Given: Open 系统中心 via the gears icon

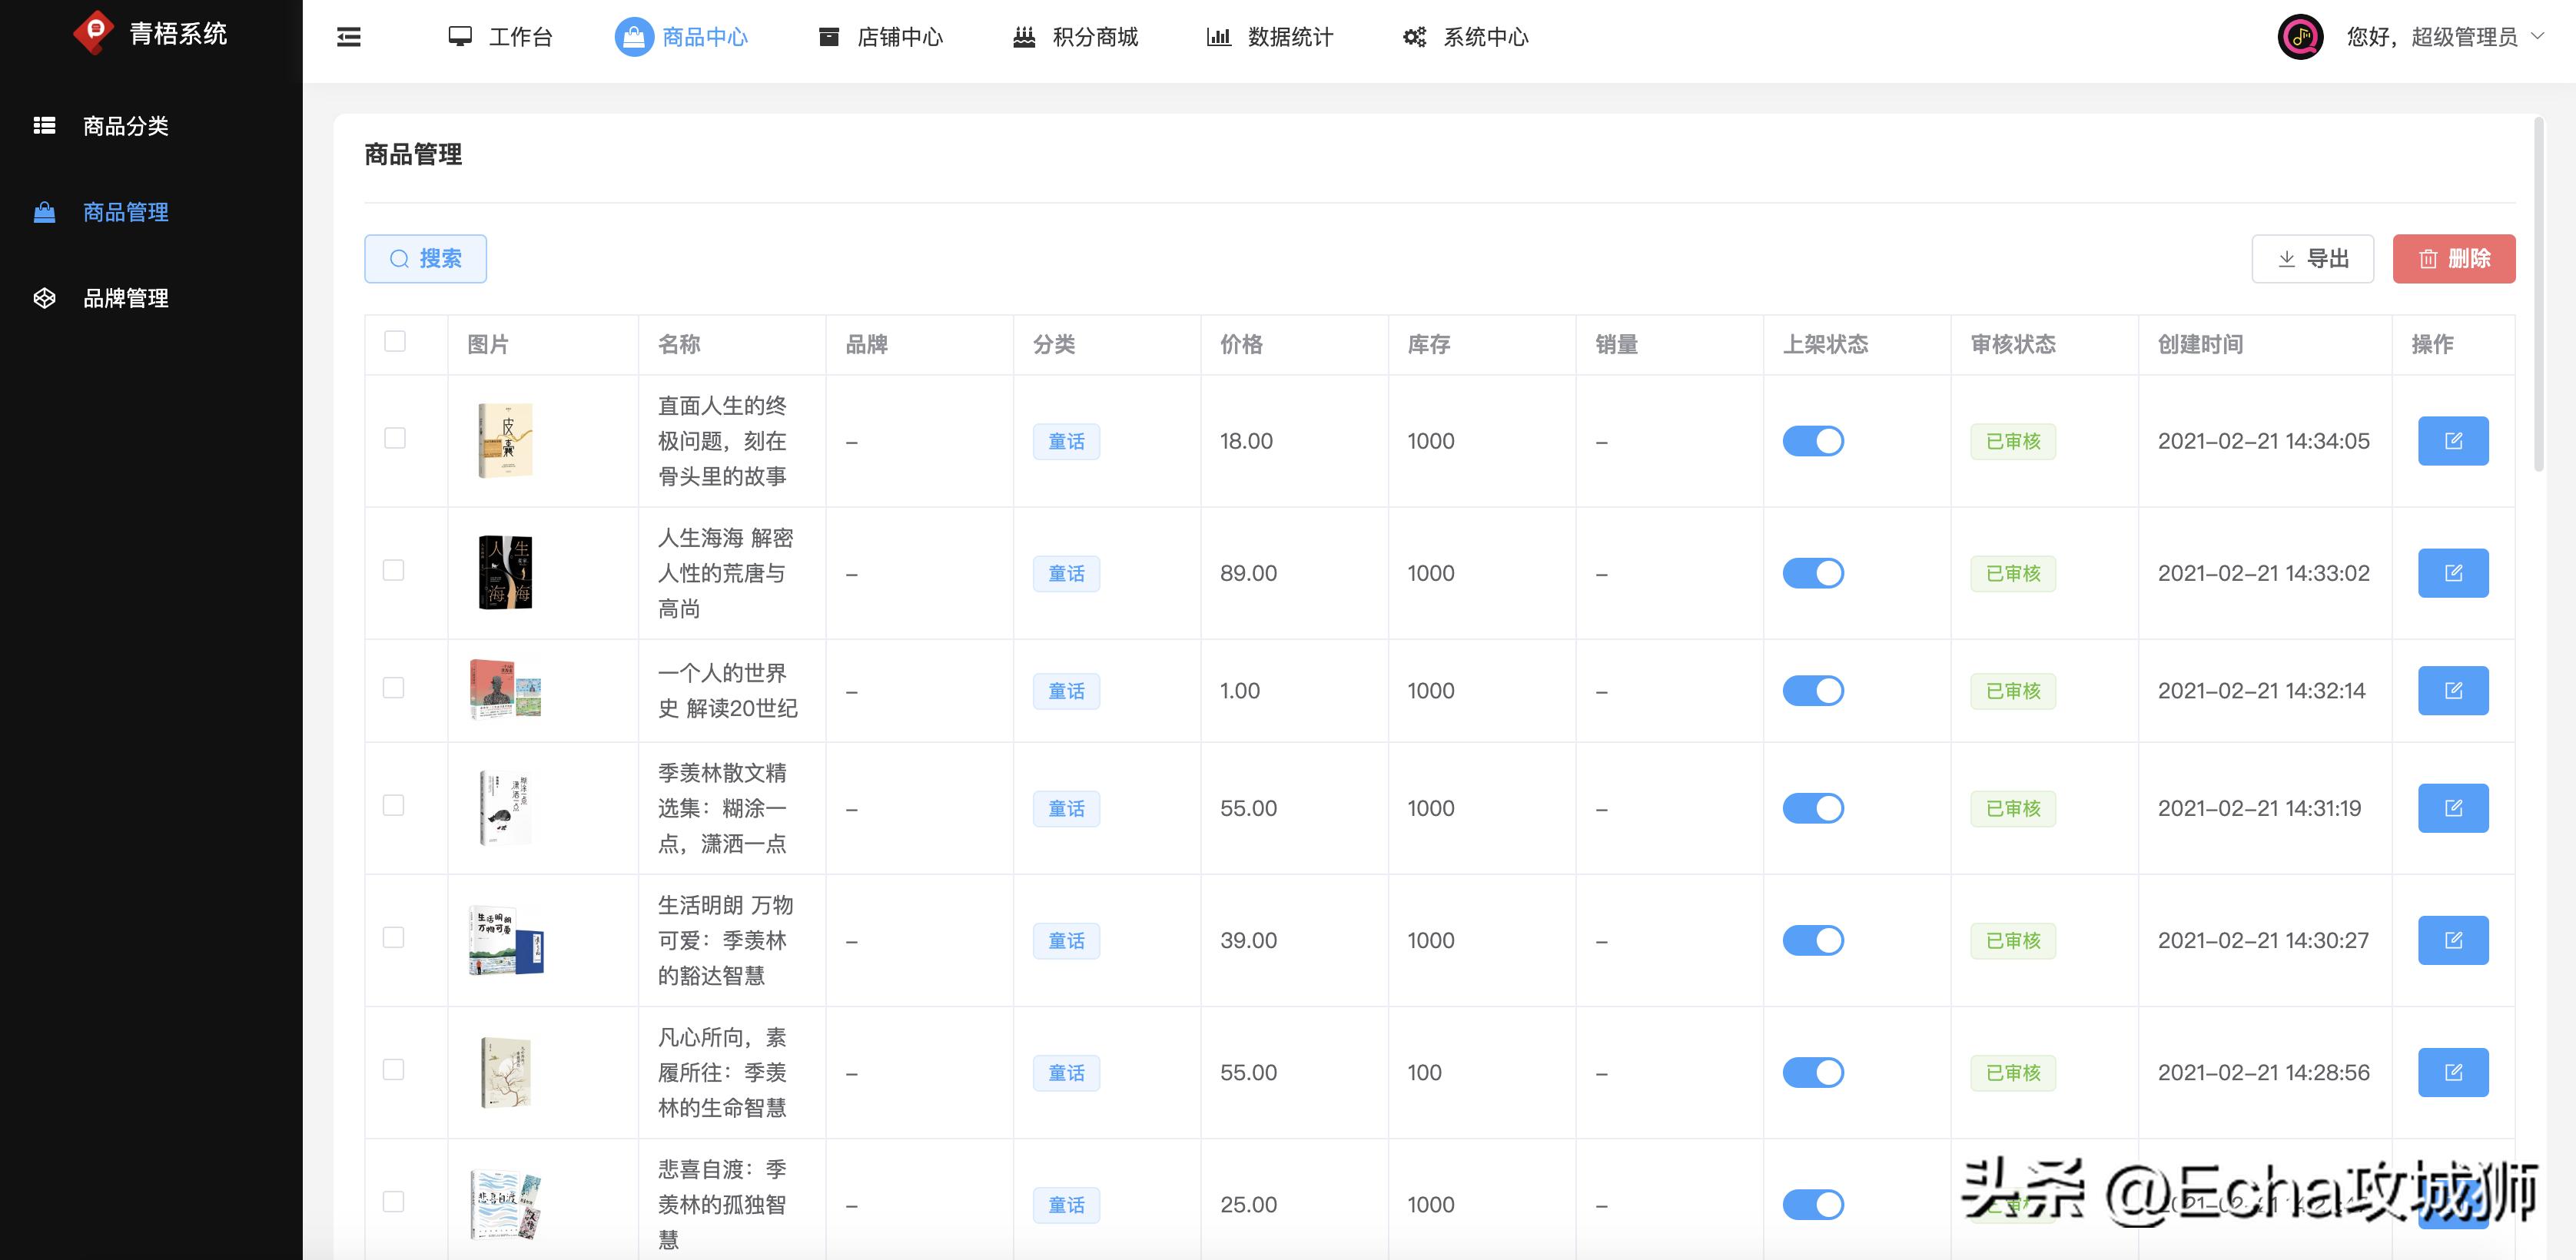Looking at the screenshot, I should pyautogui.click(x=1413, y=37).
